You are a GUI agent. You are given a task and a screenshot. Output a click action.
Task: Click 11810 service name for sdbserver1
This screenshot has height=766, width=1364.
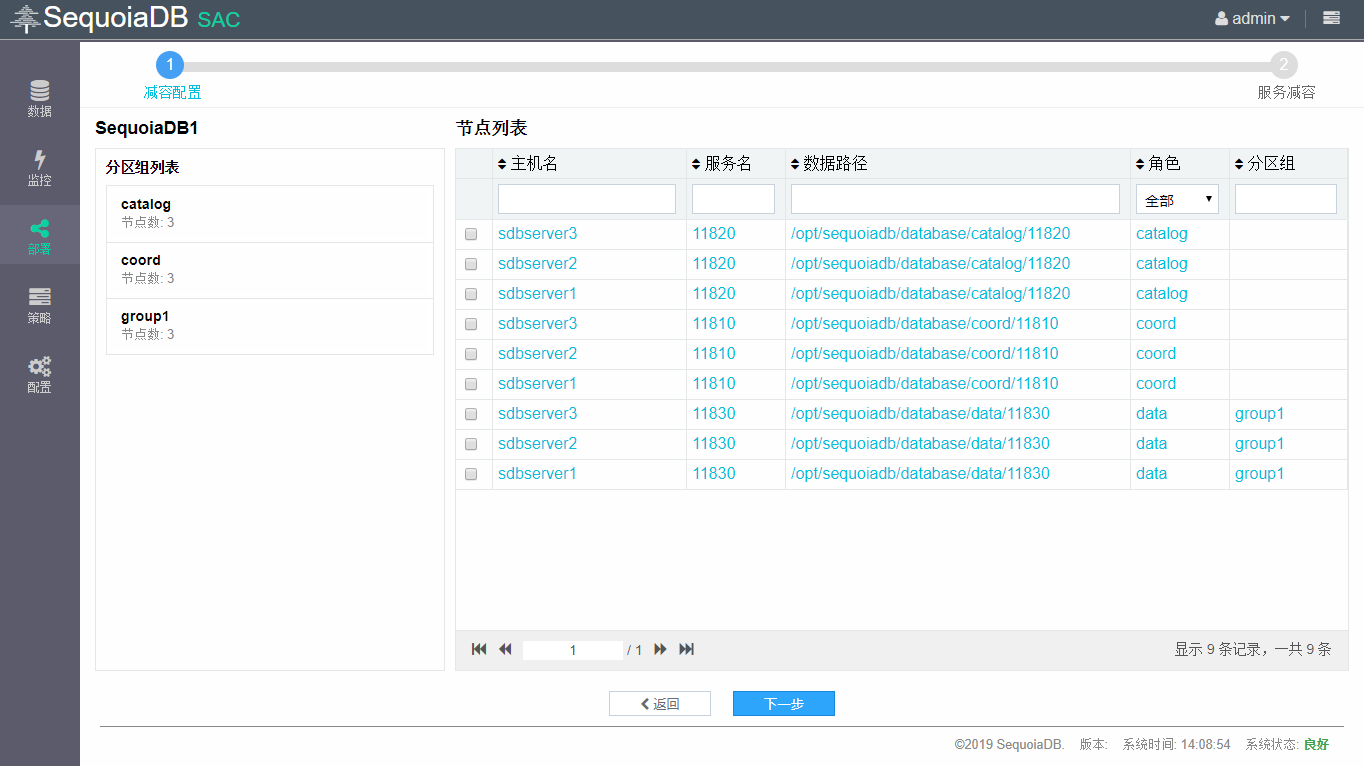(x=714, y=384)
